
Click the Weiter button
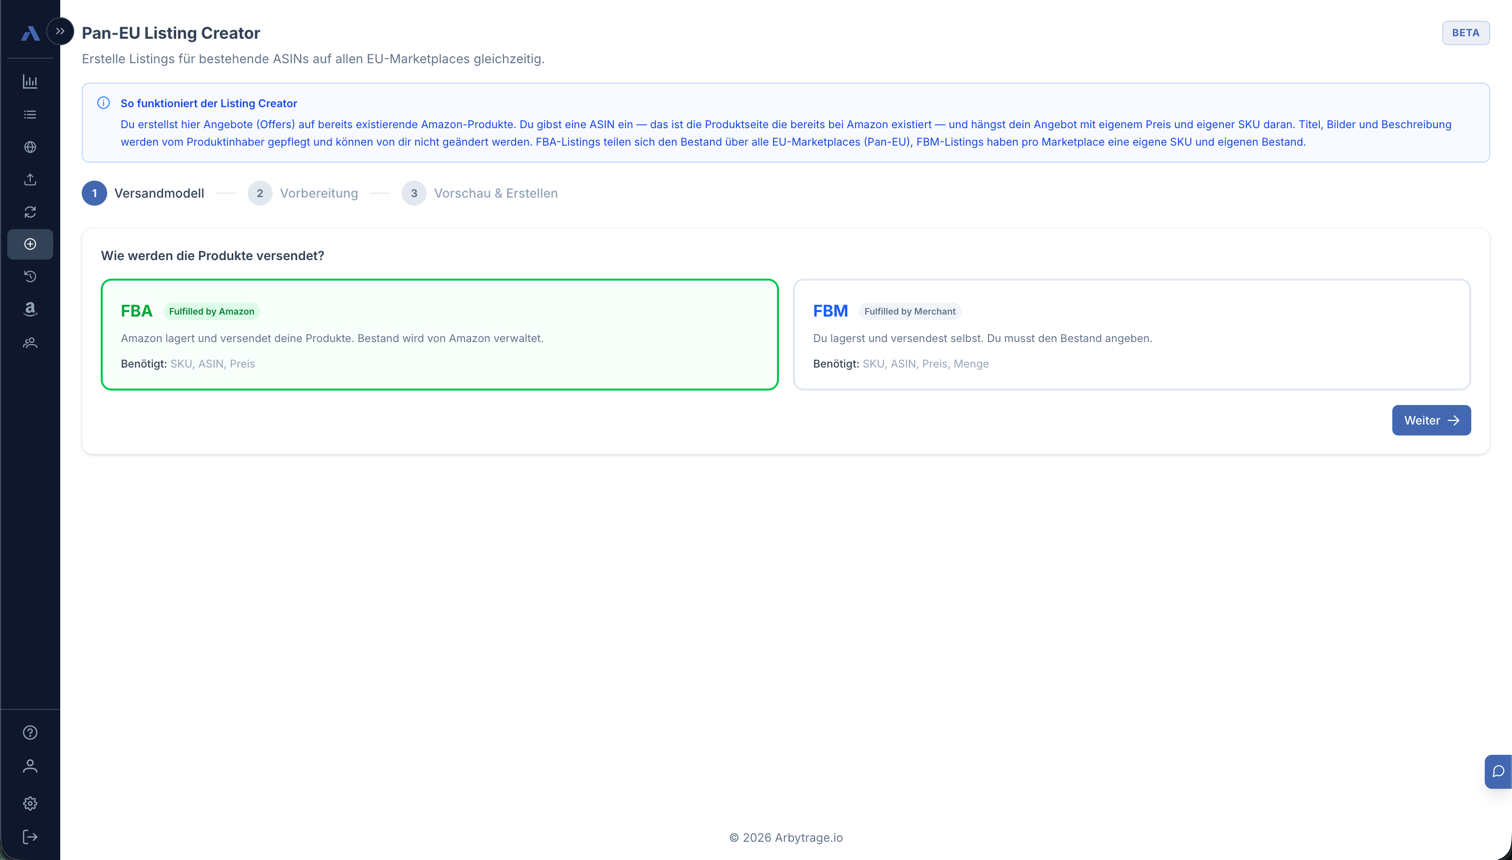[1431, 420]
